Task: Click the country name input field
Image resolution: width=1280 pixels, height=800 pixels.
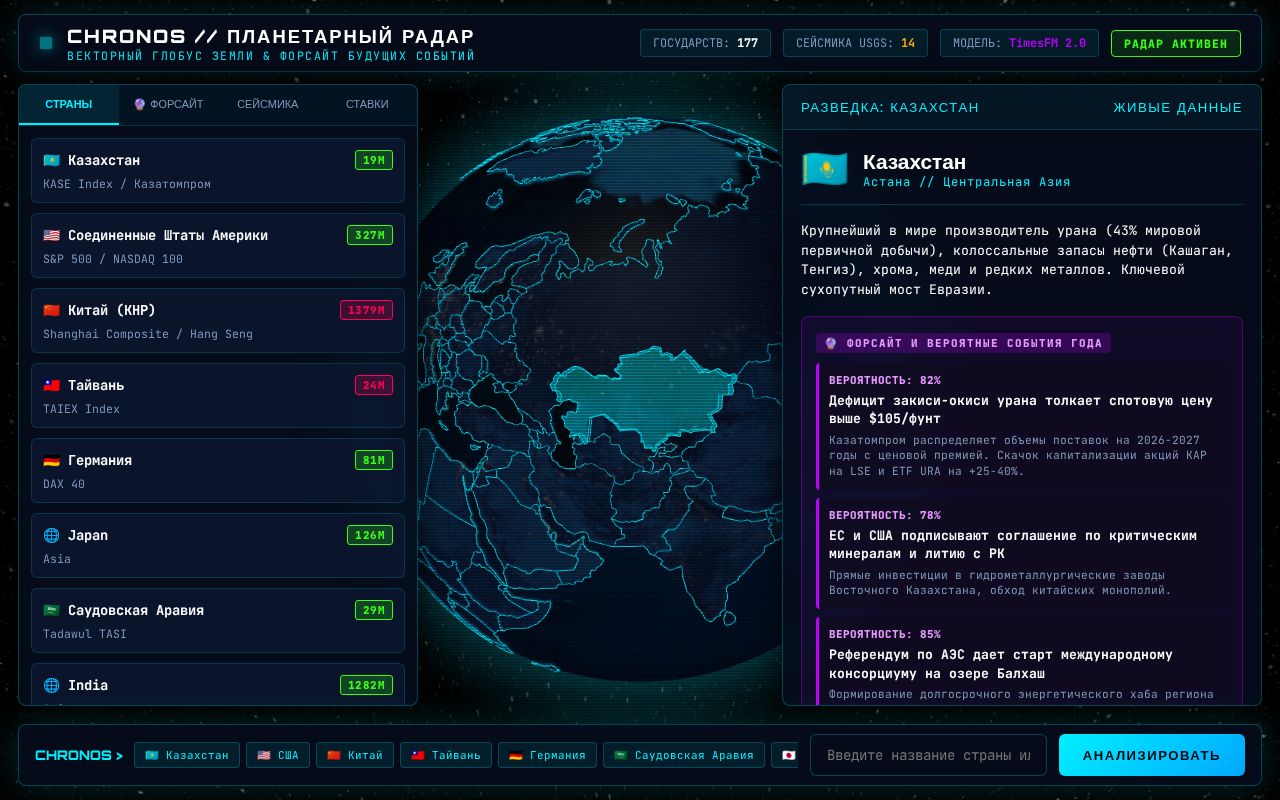Action: tap(928, 755)
